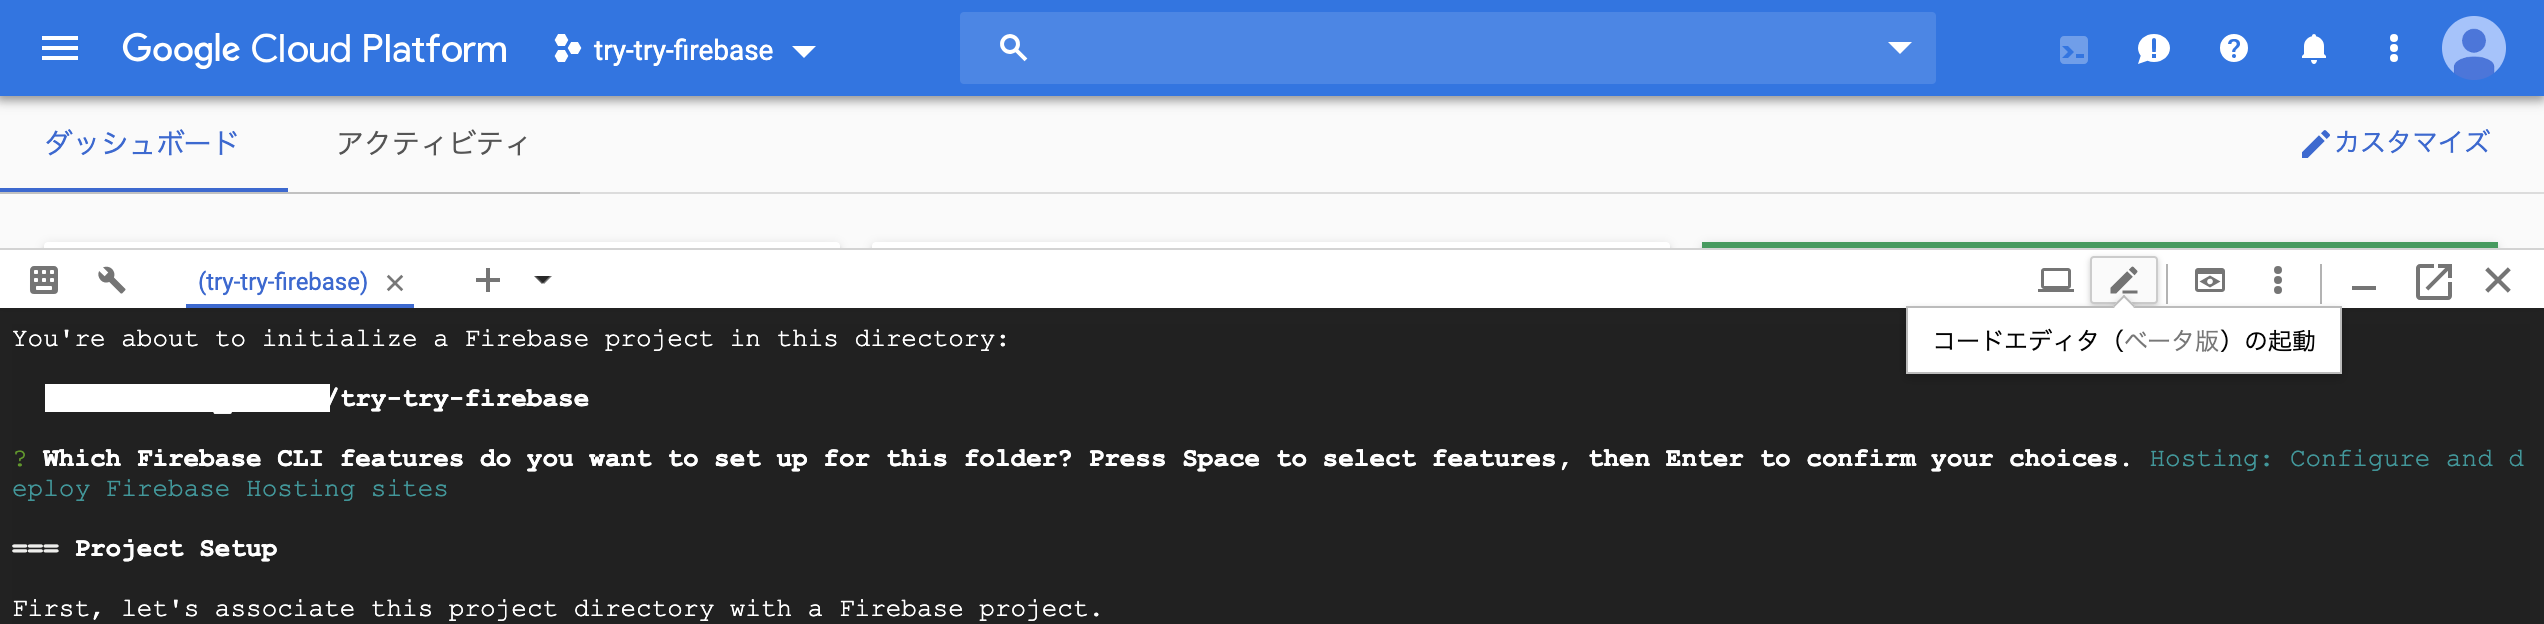Screen dimensions: 2544x624
Task: Open web preview icon
Action: coord(2209,280)
